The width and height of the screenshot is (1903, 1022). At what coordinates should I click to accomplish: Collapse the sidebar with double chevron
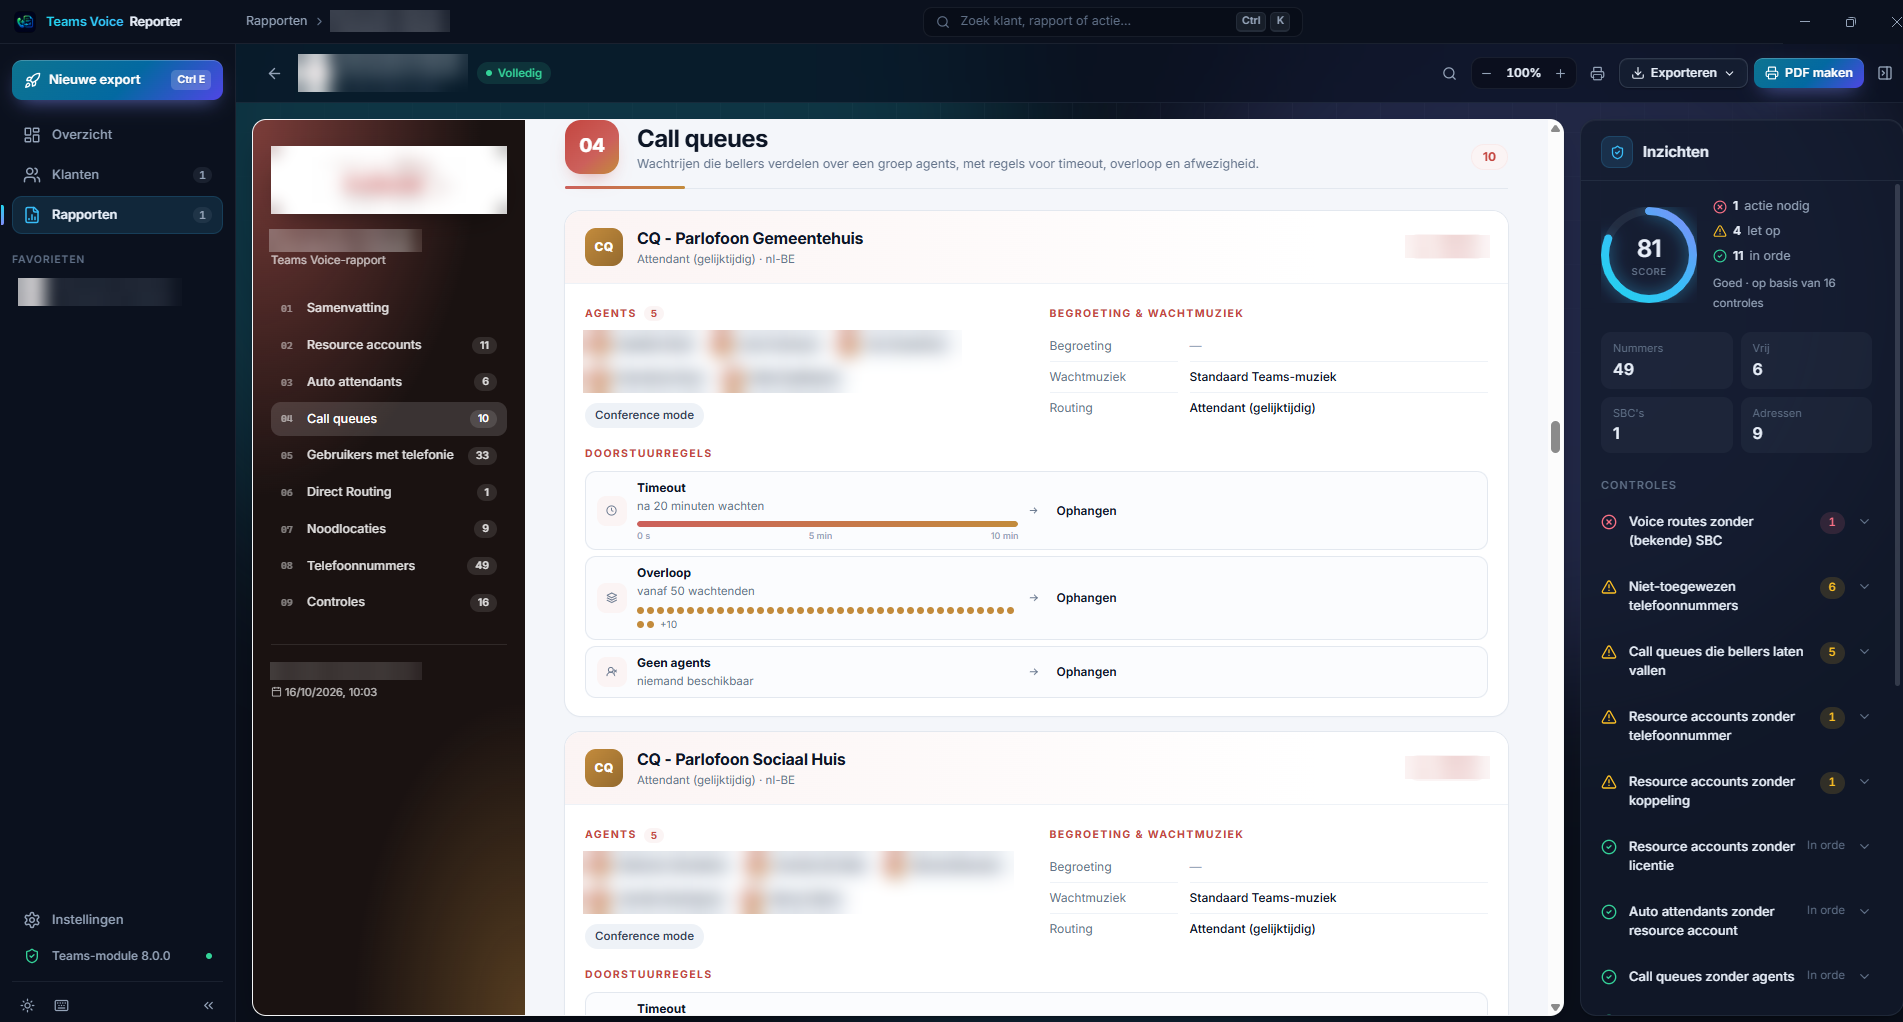click(208, 1005)
